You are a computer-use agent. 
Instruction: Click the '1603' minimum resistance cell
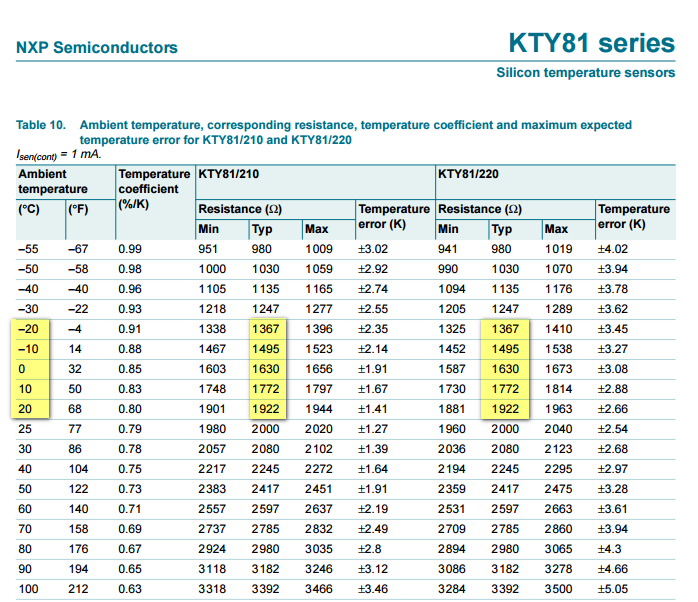[x=212, y=370]
